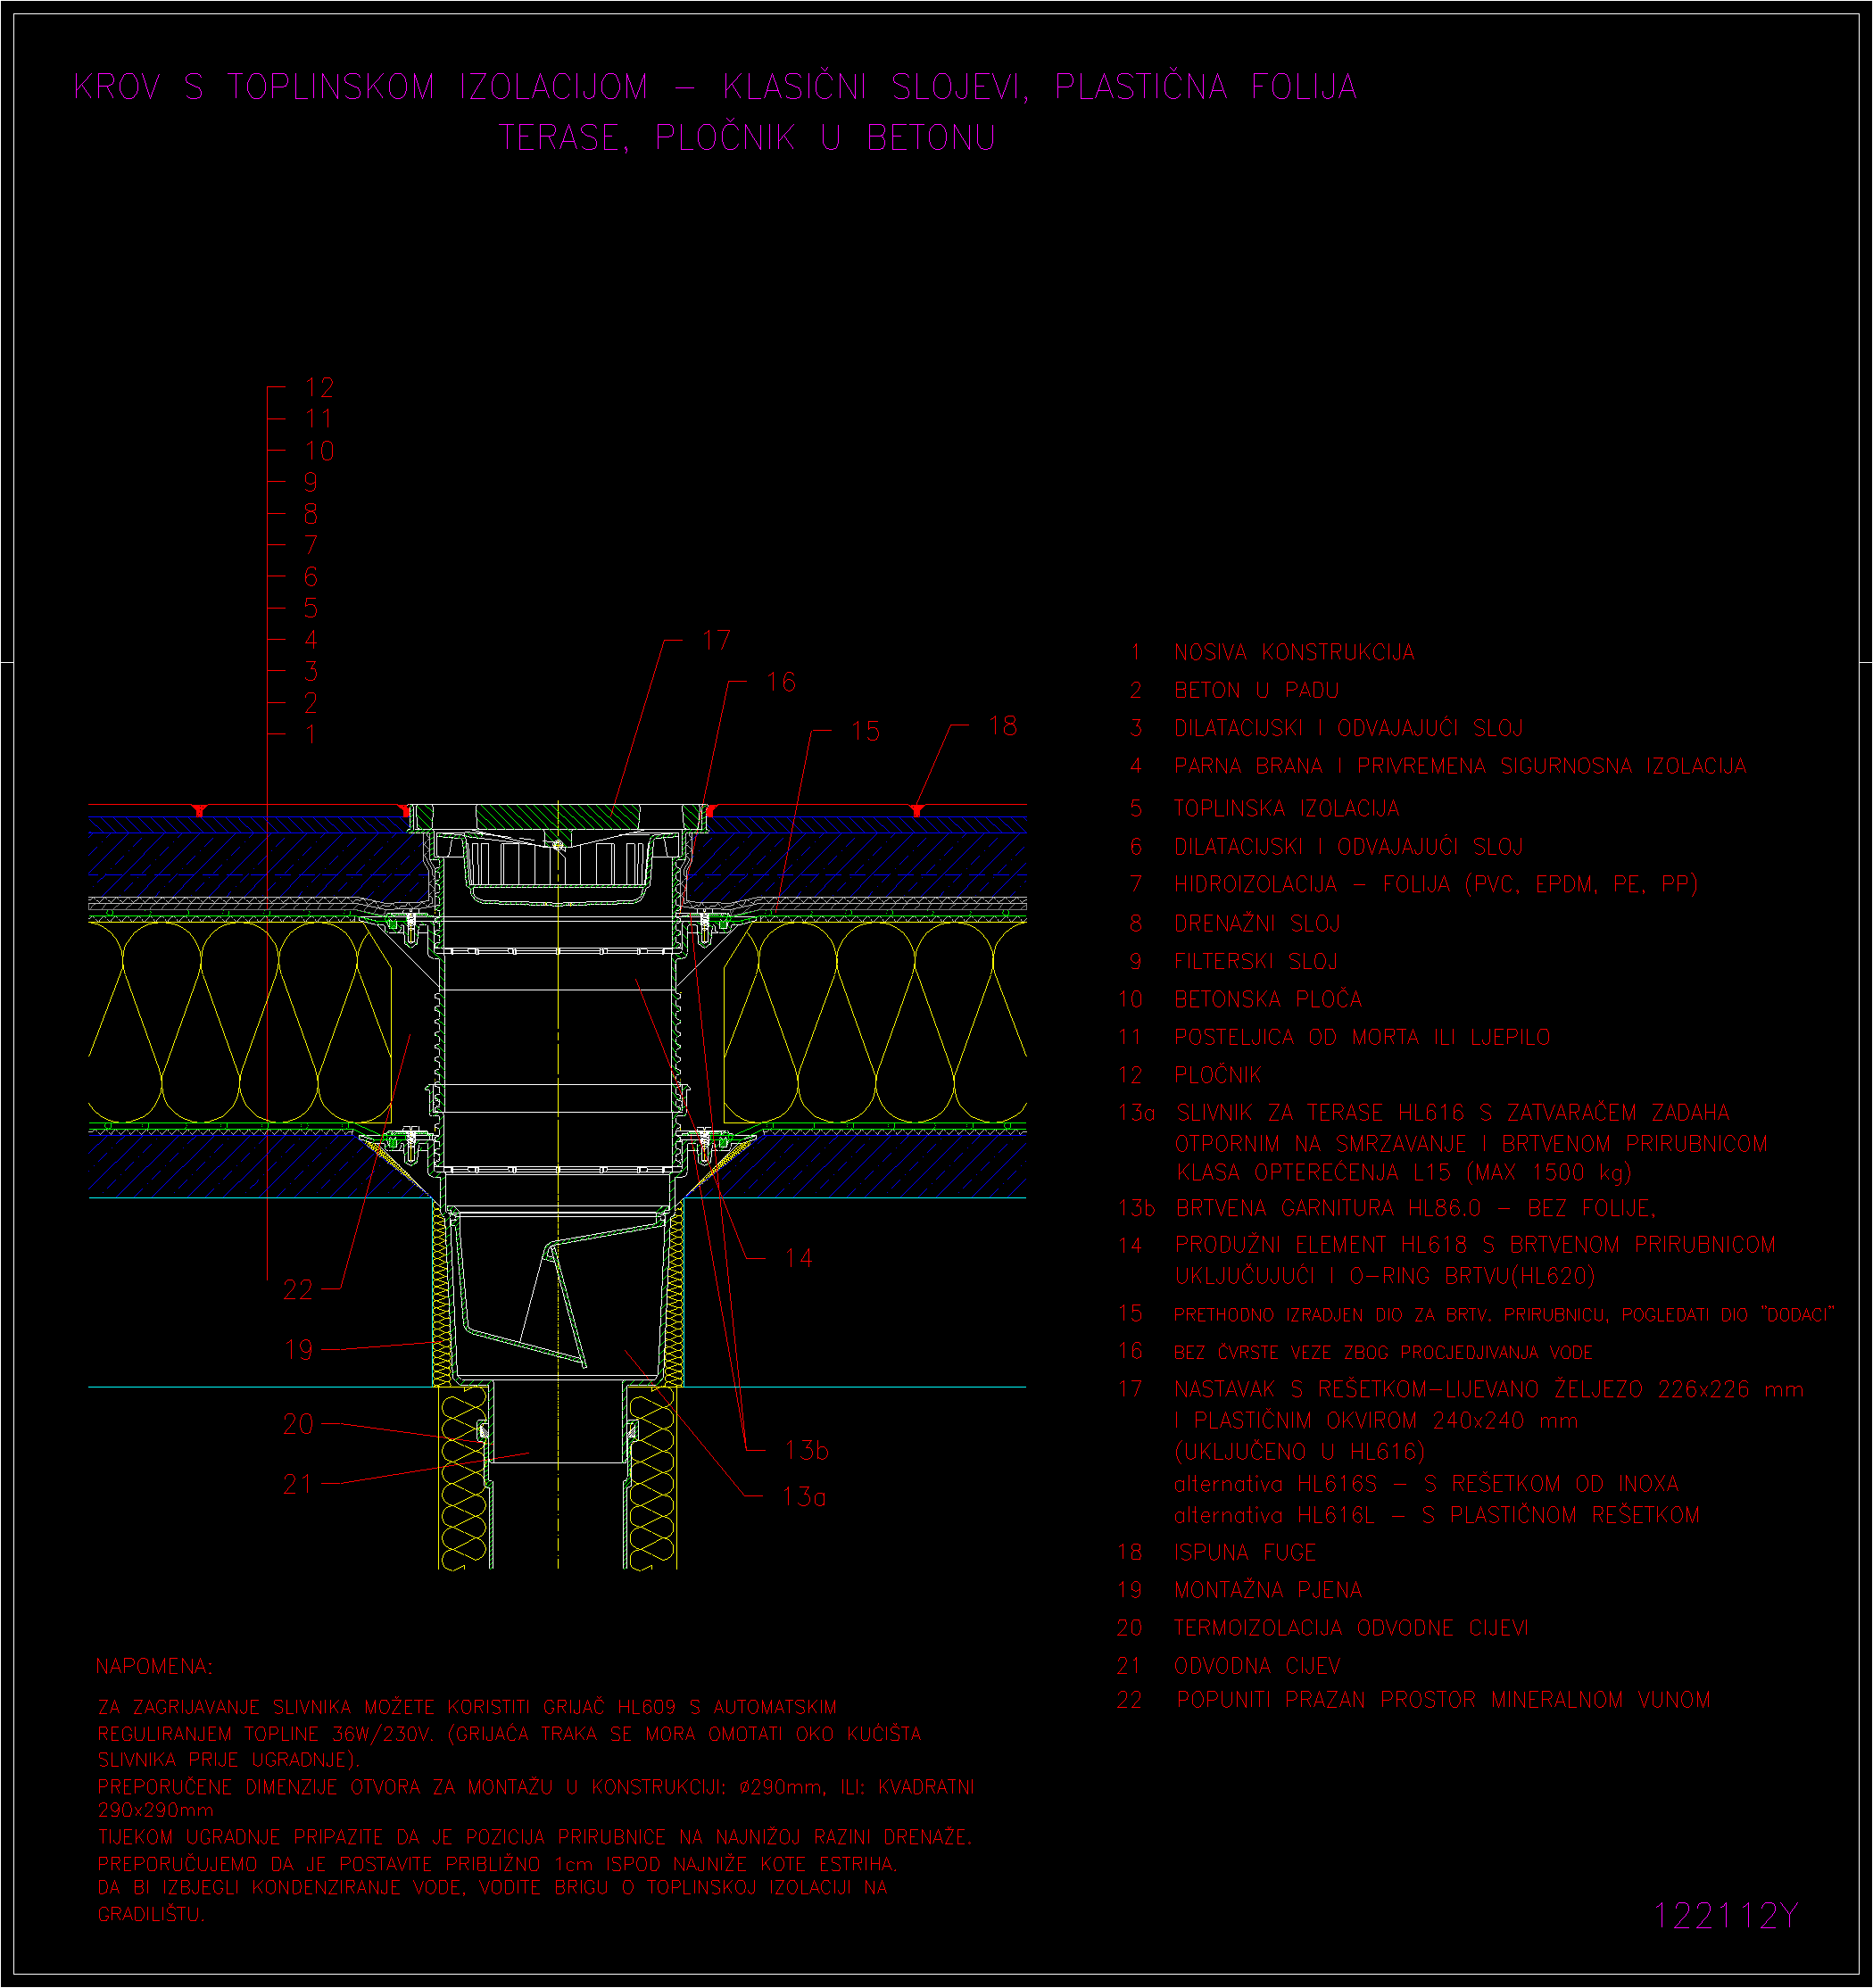
Task: Select callout label 17 above the drain
Action: click(x=717, y=640)
